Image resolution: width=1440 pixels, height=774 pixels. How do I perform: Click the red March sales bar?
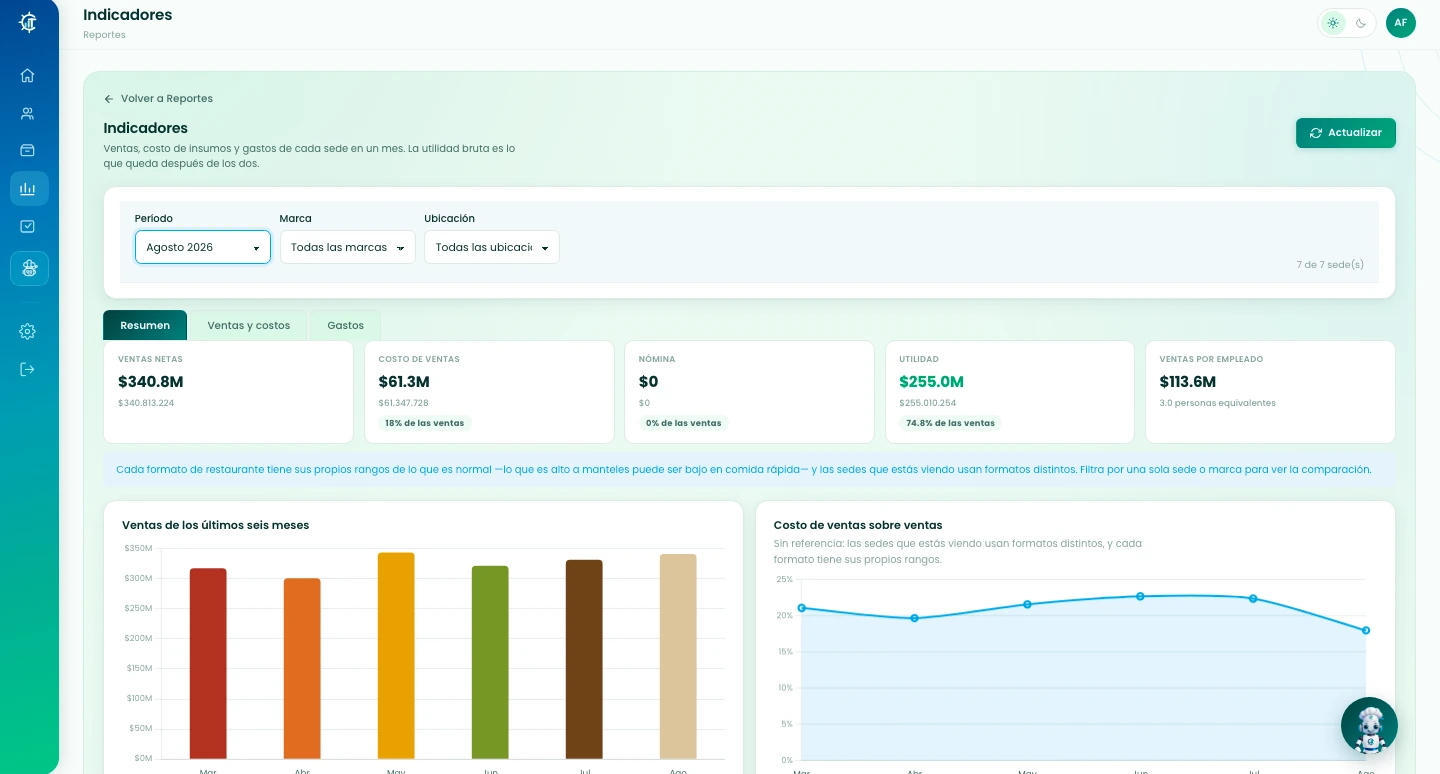tap(208, 663)
